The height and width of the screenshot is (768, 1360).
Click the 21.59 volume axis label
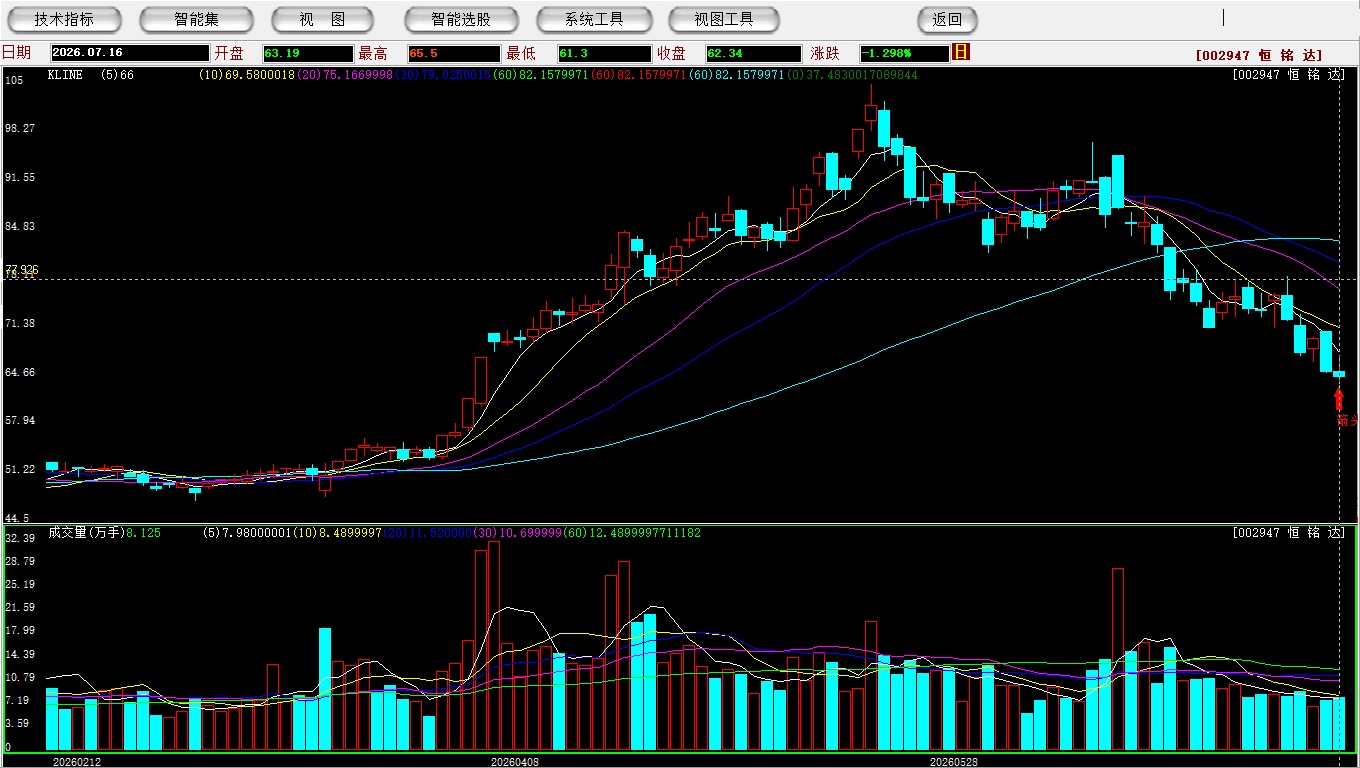[20, 607]
